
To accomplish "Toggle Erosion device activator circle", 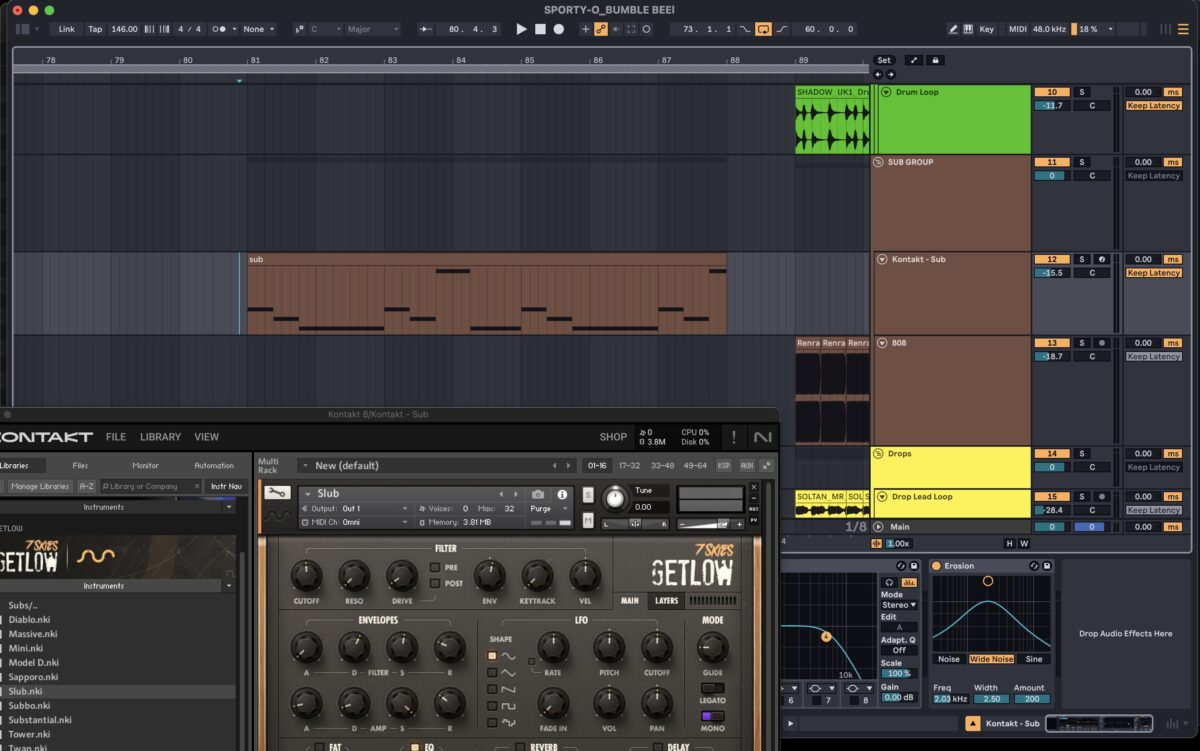I will coord(937,566).
